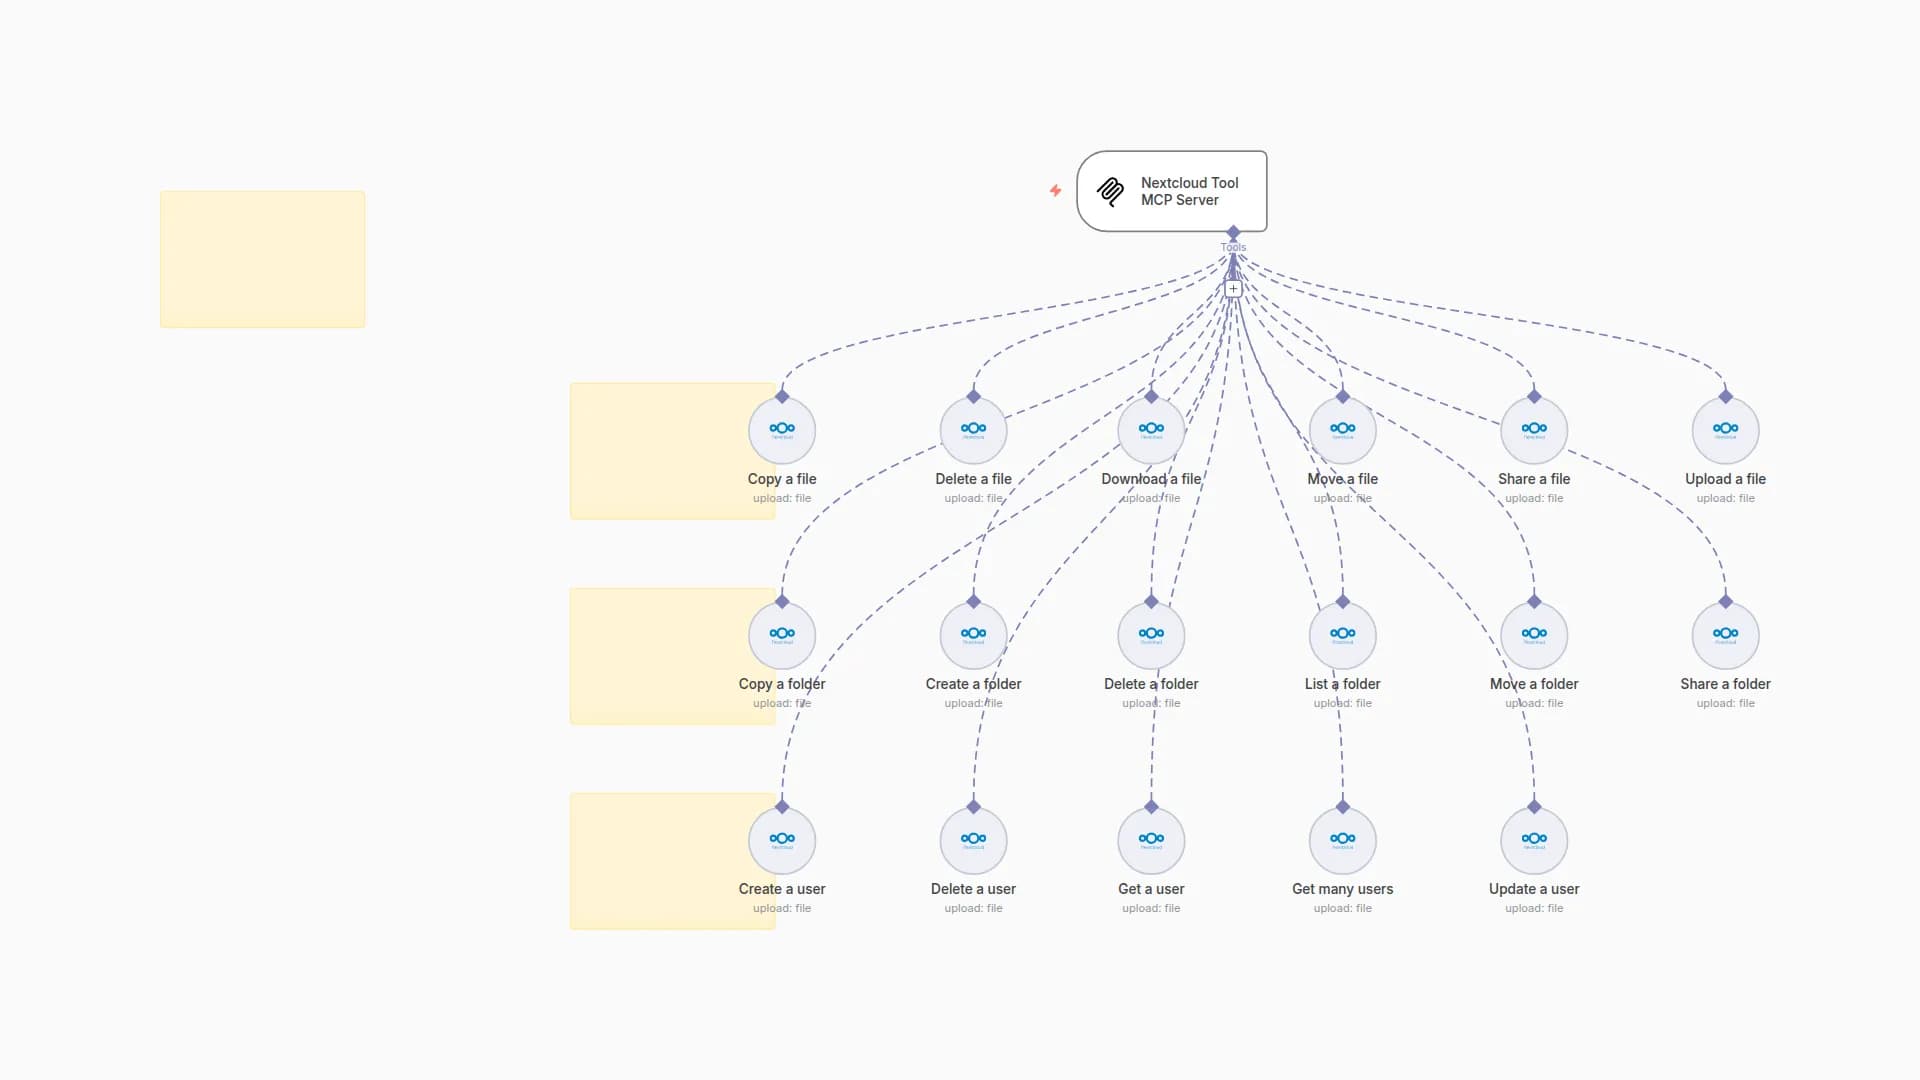This screenshot has width=1920, height=1080.
Task: Click the plus button to add a tool
Action: pyautogui.click(x=1233, y=288)
